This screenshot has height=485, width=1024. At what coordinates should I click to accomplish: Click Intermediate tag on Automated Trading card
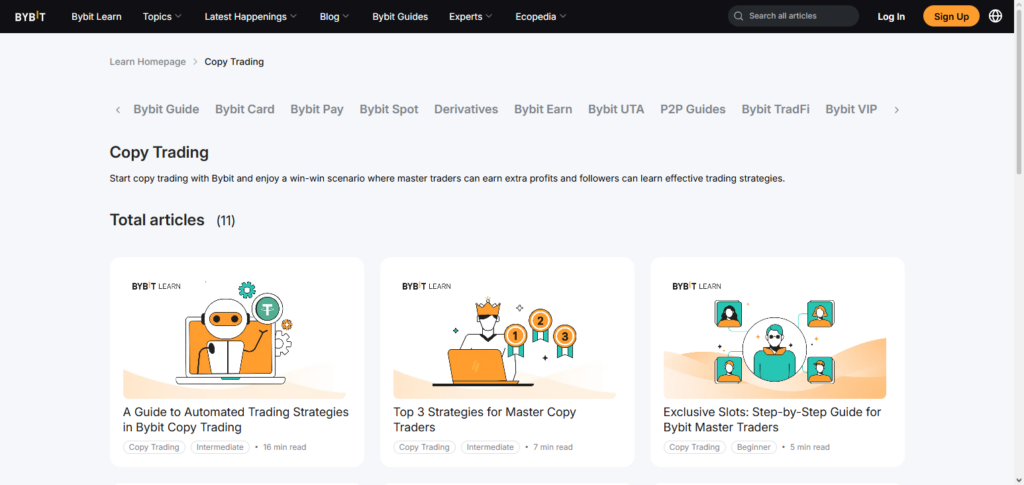pyautogui.click(x=220, y=447)
